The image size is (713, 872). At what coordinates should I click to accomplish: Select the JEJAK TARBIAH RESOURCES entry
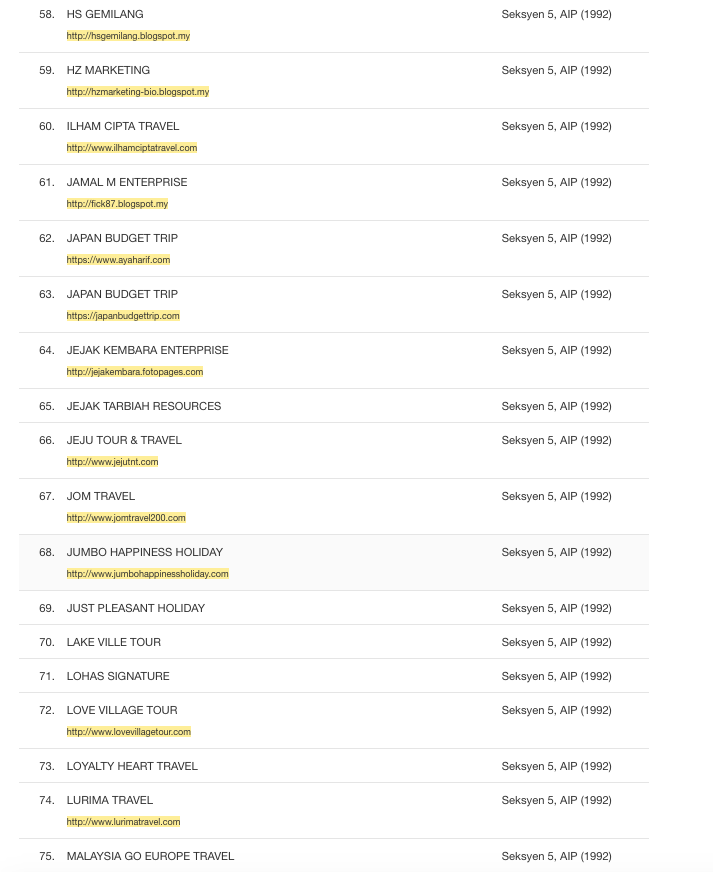(144, 406)
